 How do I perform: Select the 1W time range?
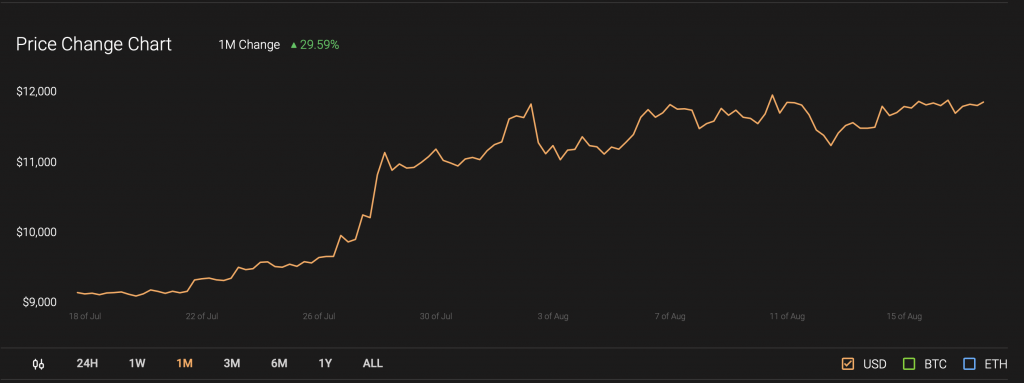137,363
